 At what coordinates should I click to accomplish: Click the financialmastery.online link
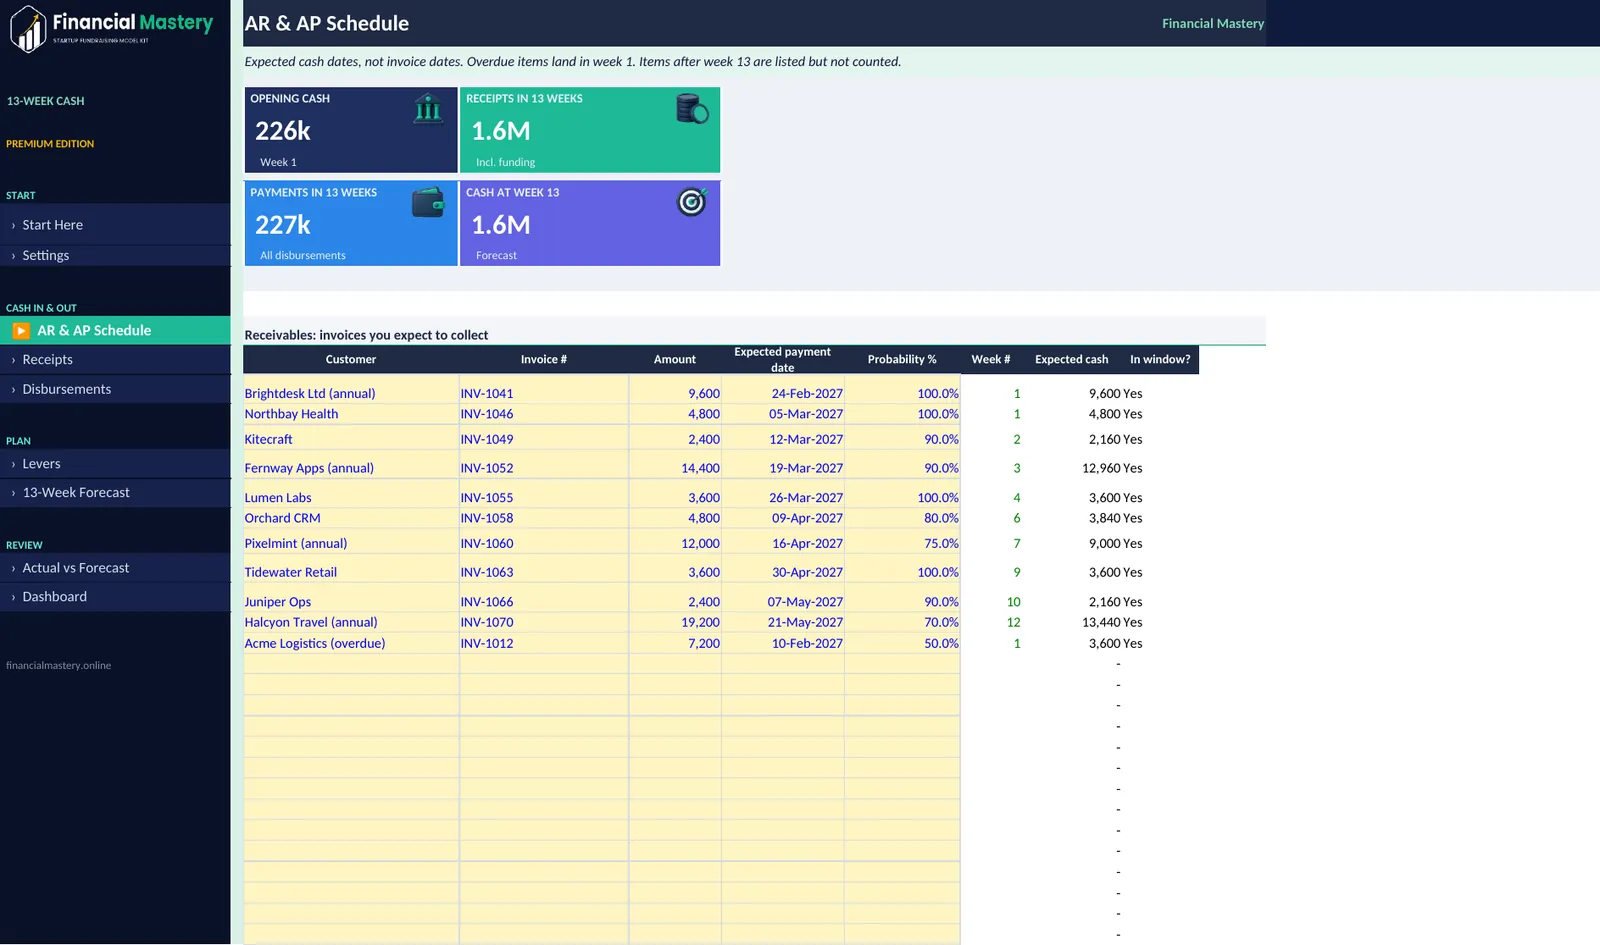(x=58, y=666)
